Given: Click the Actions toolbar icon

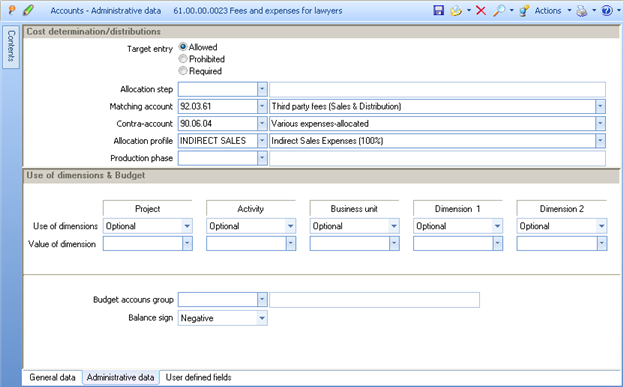Looking at the screenshot, I should (524, 11).
